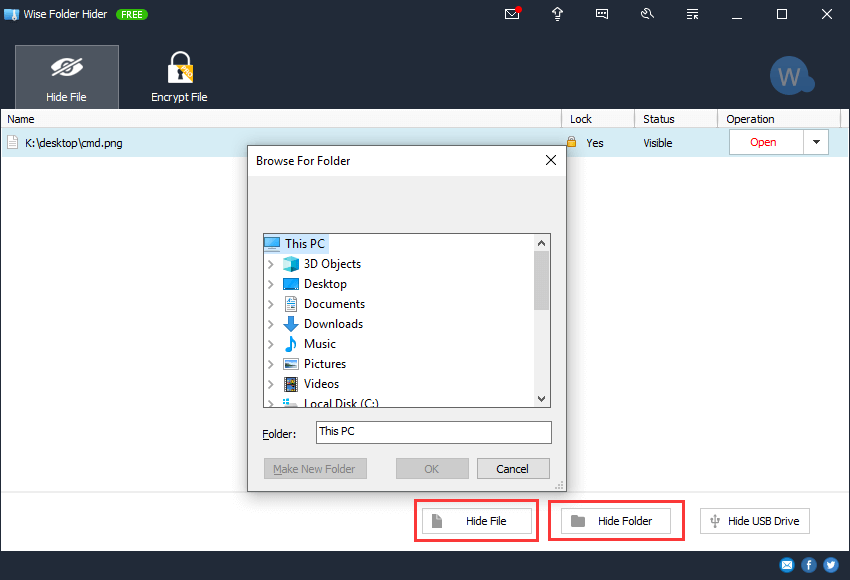This screenshot has width=850, height=580.
Task: Click the red Open button for cmd.png
Action: 765,142
